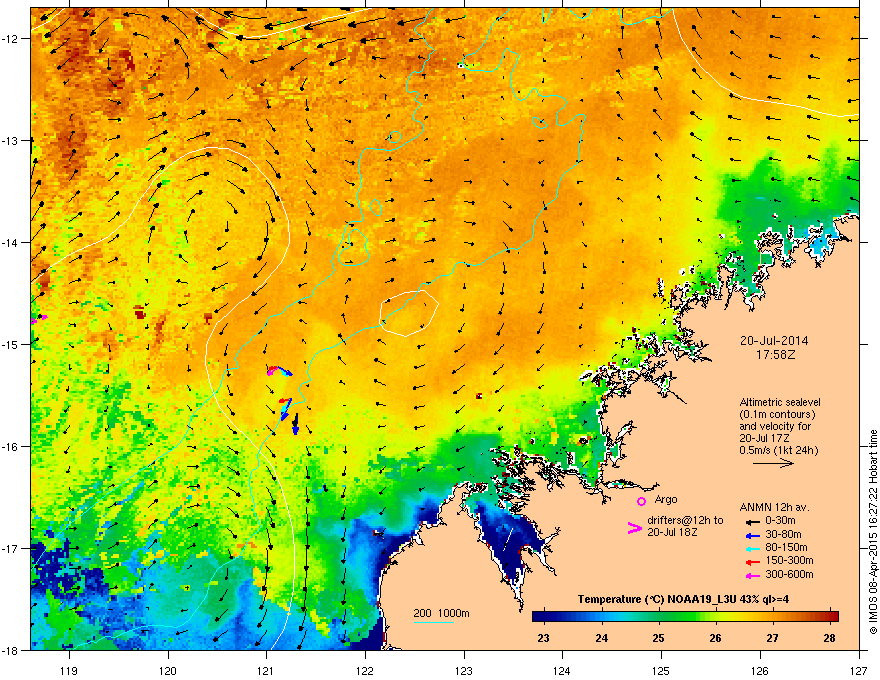880x680 pixels.
Task: Click the longitude axis label '122'
Action: 365,670
